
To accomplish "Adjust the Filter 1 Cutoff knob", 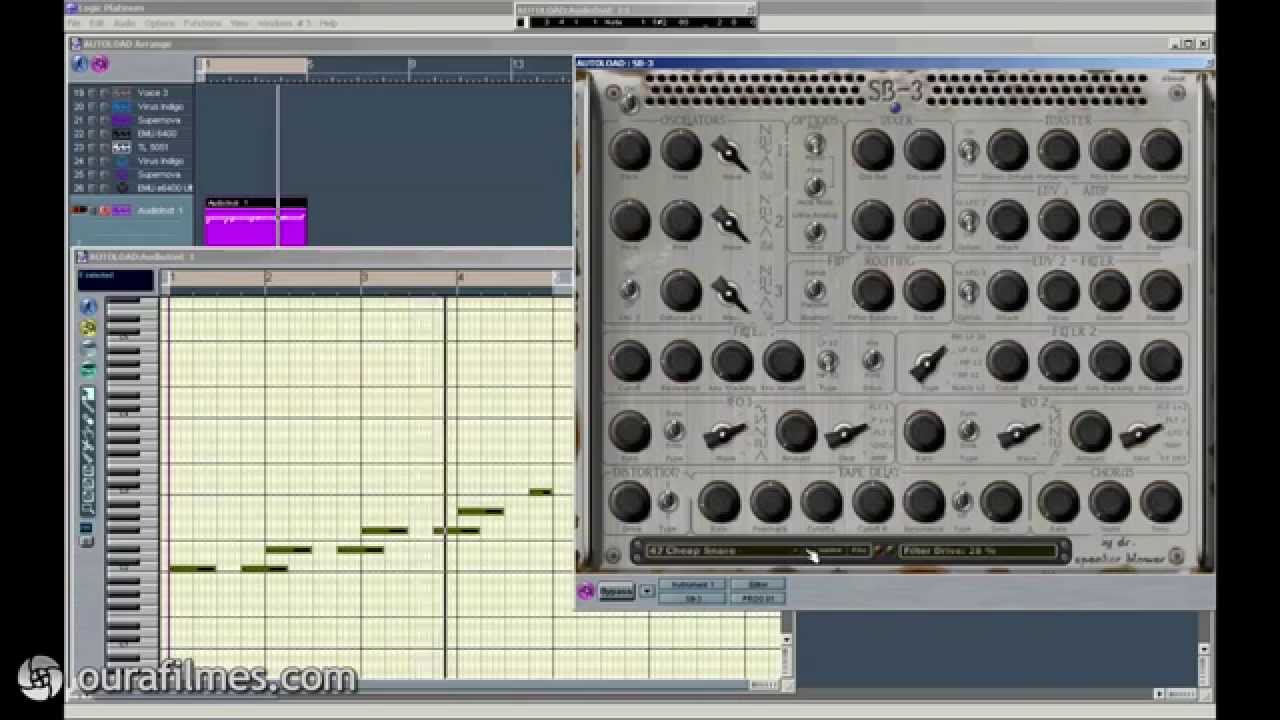I will [630, 361].
